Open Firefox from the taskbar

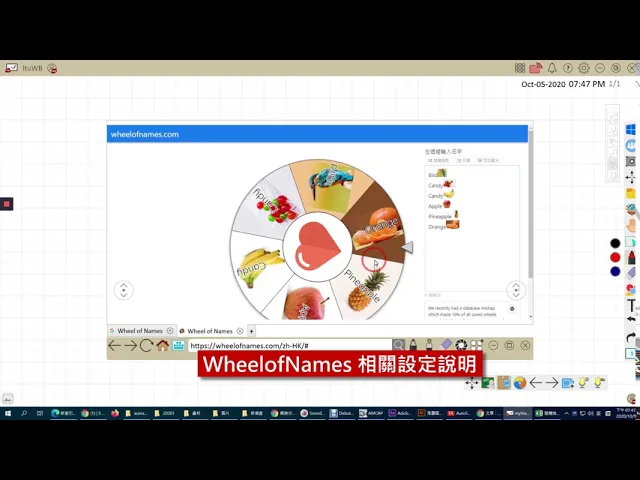pyautogui.click(x=115, y=413)
